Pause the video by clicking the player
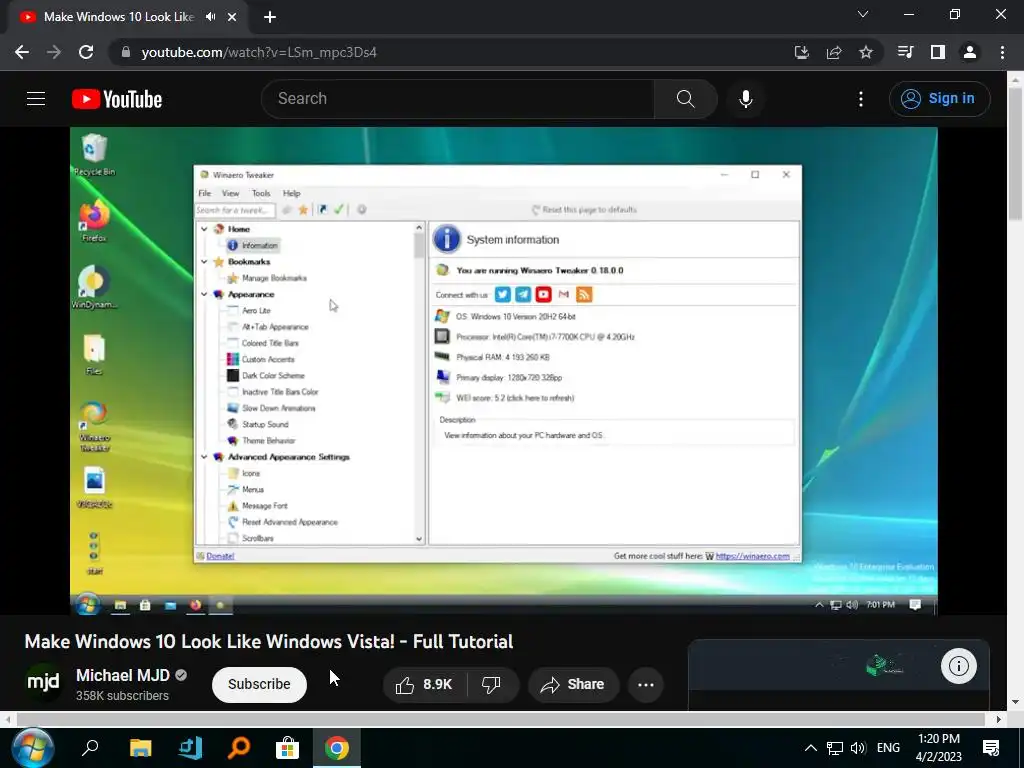 tap(504, 370)
